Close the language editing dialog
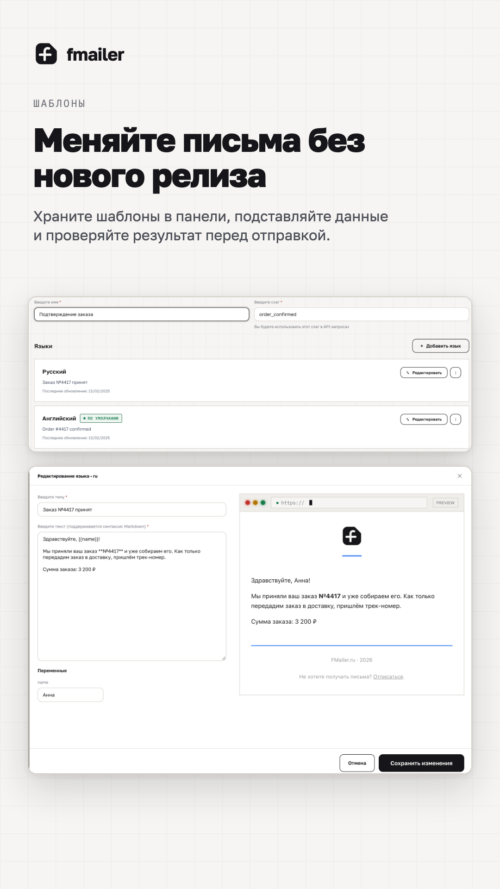 (459, 476)
